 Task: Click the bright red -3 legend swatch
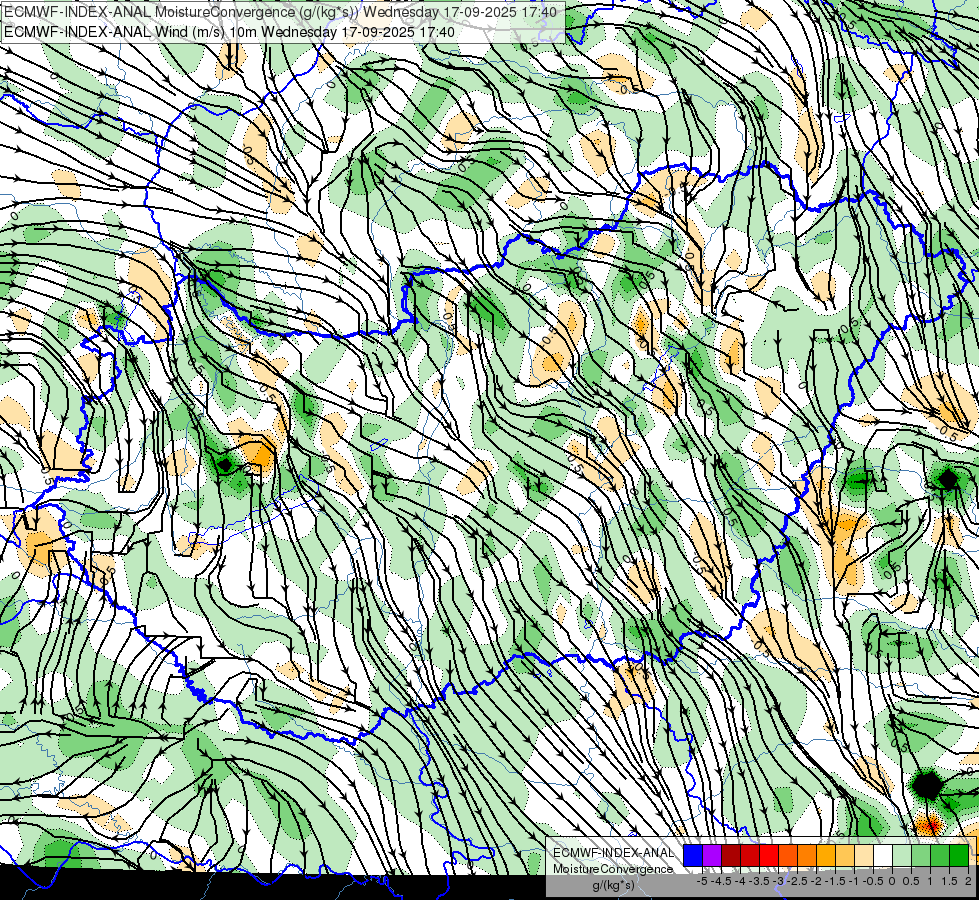point(769,855)
